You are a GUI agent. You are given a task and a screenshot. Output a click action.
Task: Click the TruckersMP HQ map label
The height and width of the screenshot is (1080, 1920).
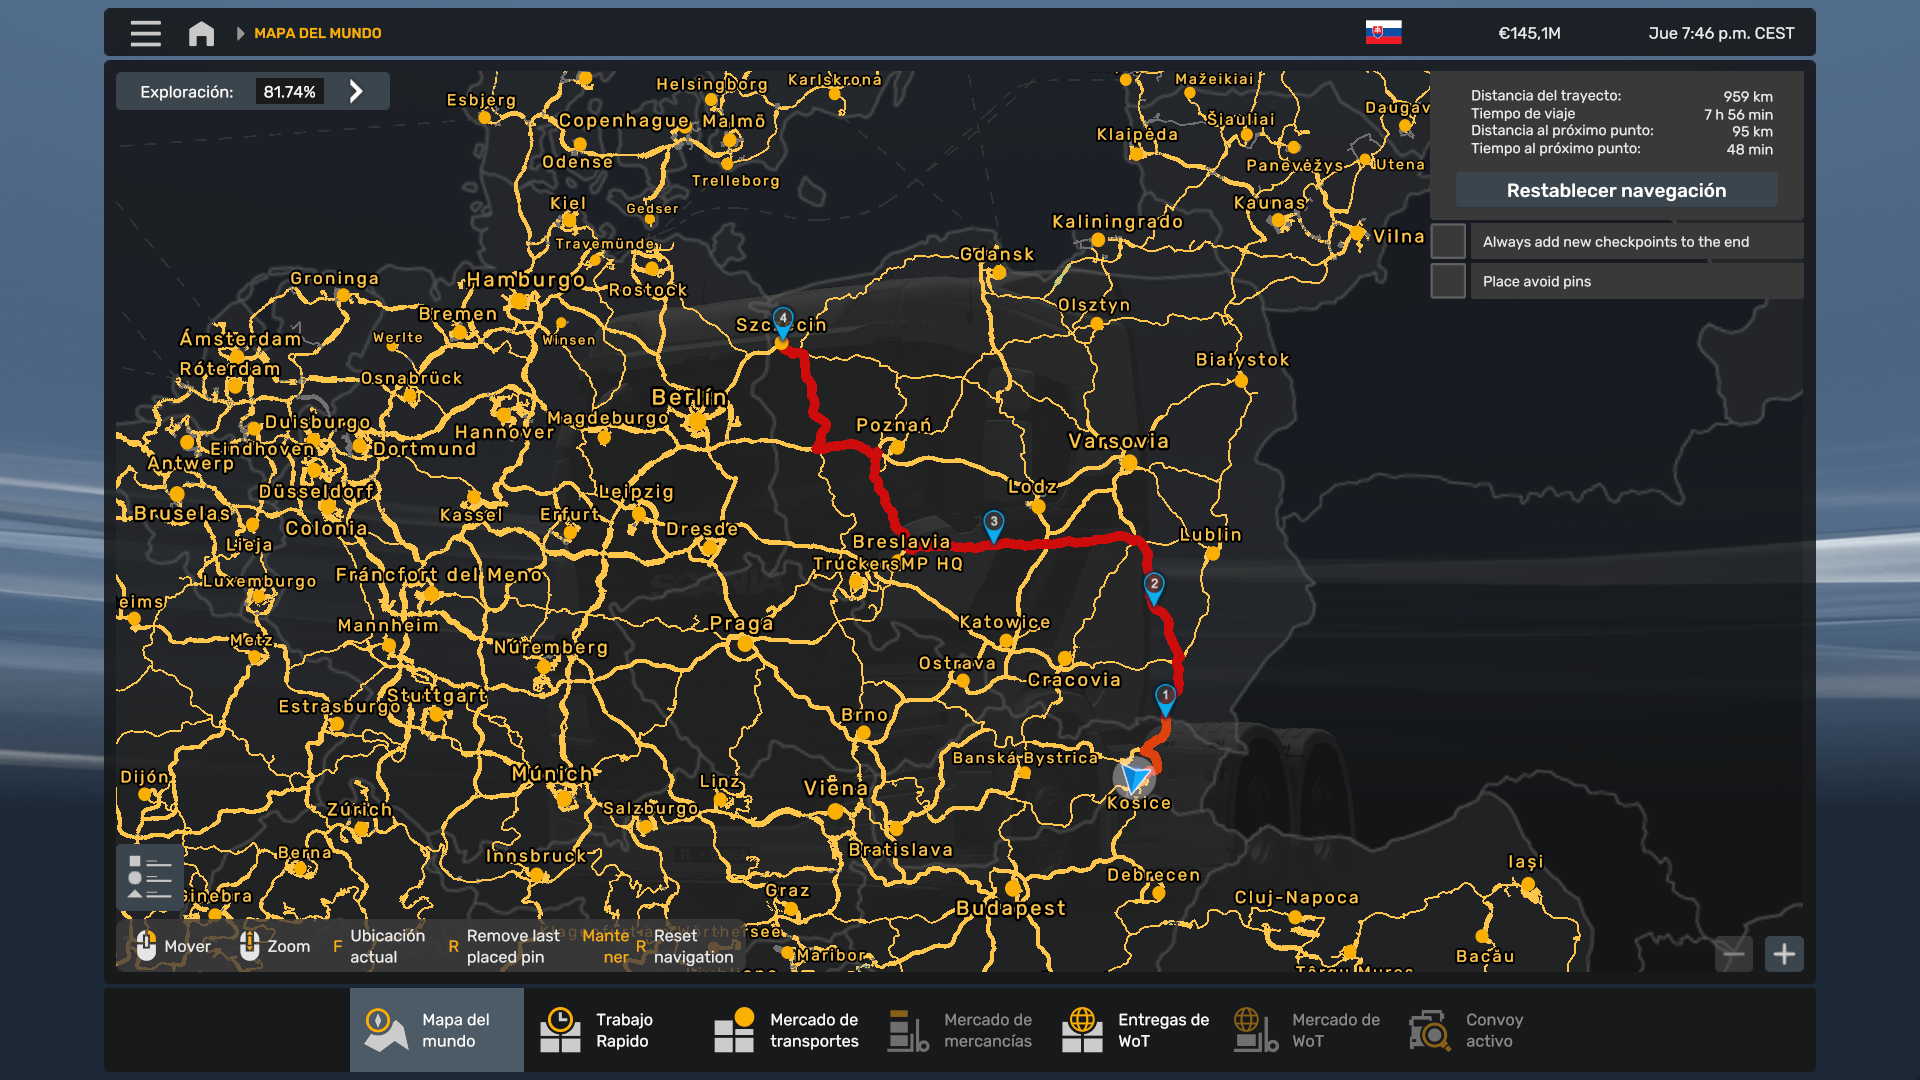point(888,564)
